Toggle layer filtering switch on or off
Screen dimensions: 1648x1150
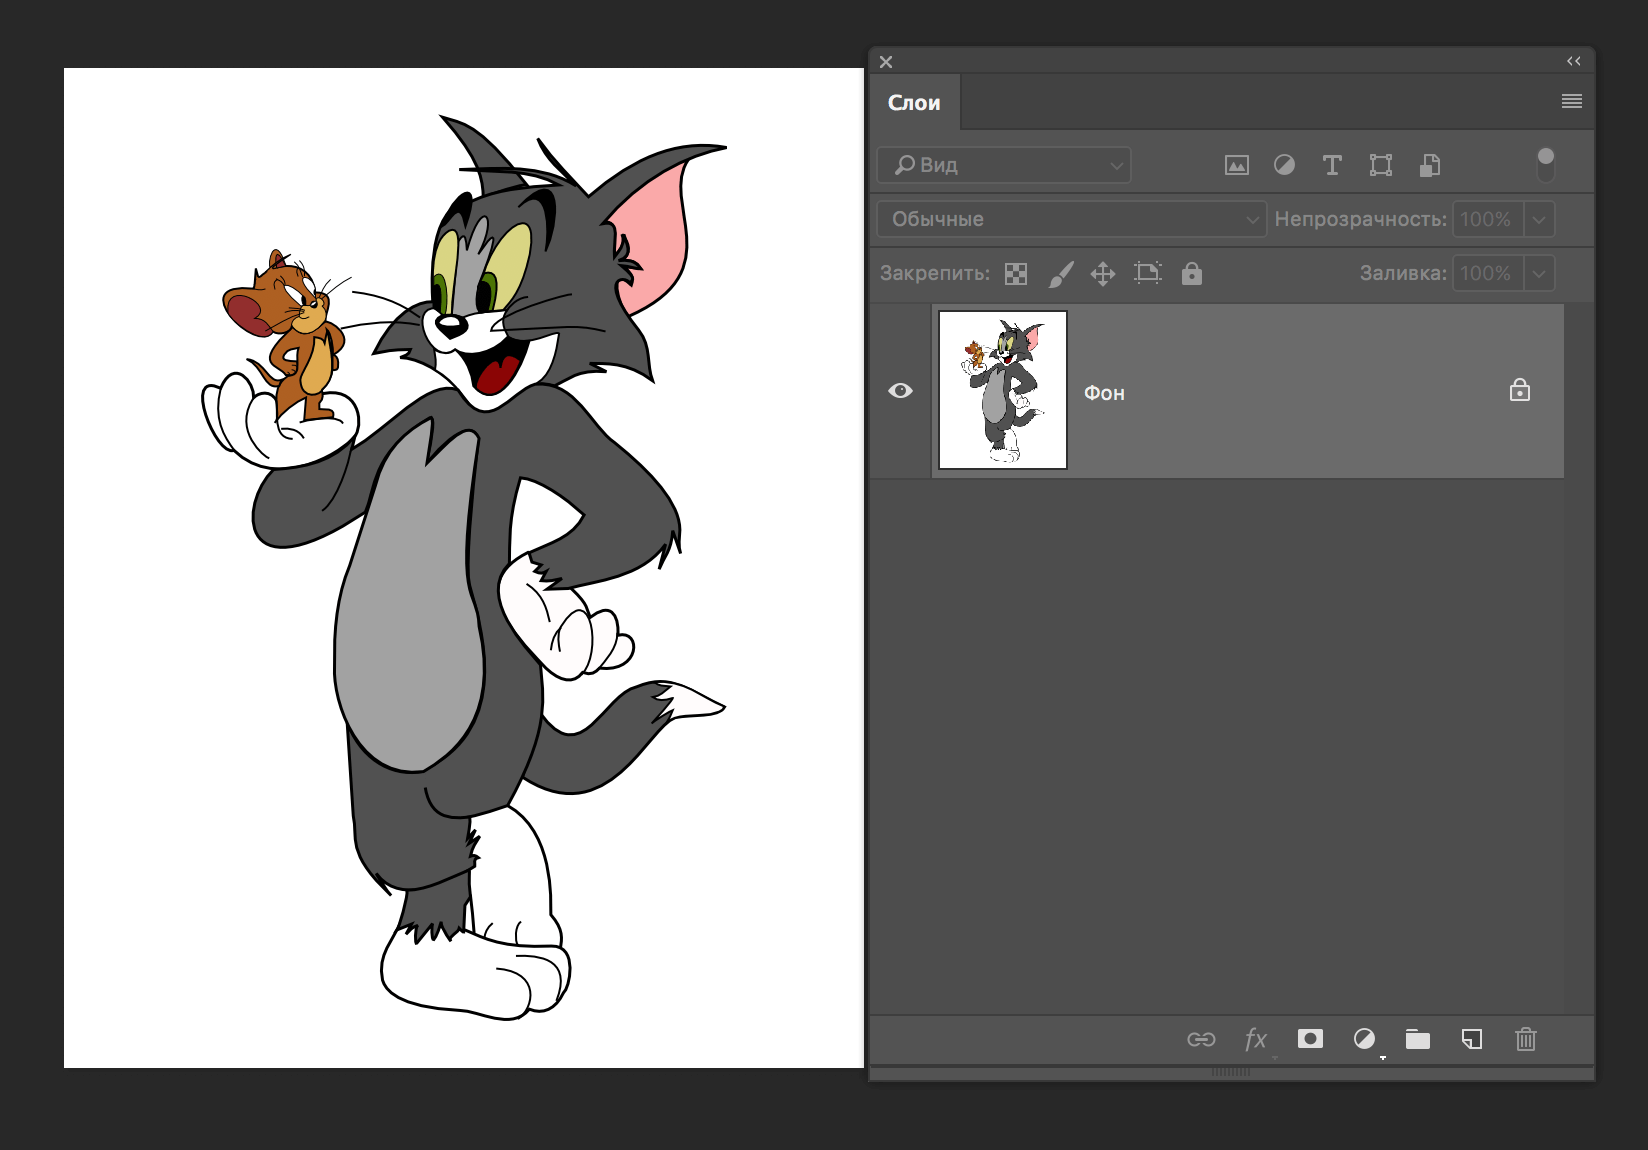(1545, 165)
